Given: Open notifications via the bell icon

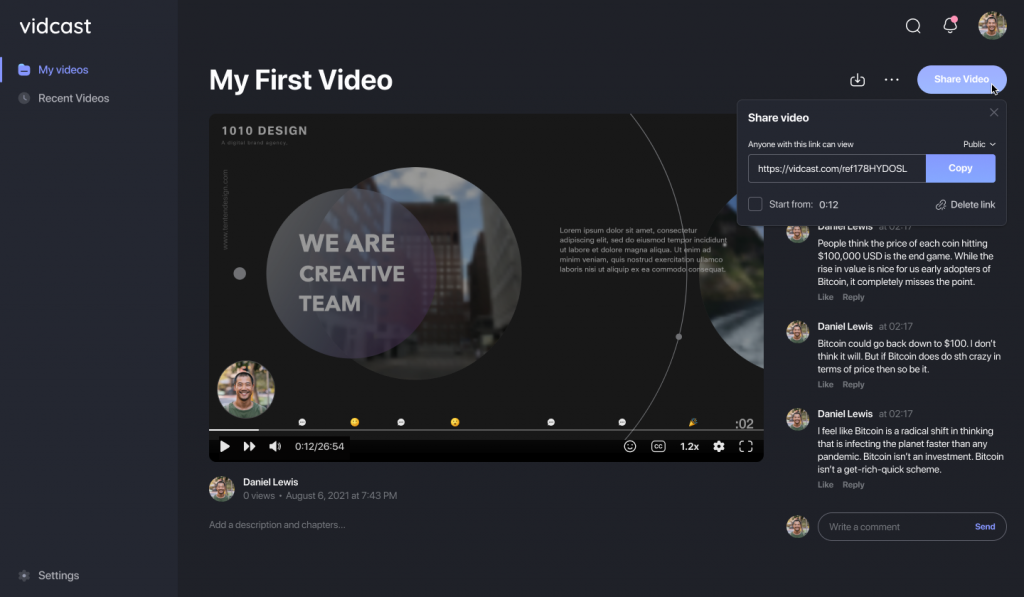Looking at the screenshot, I should pos(950,26).
